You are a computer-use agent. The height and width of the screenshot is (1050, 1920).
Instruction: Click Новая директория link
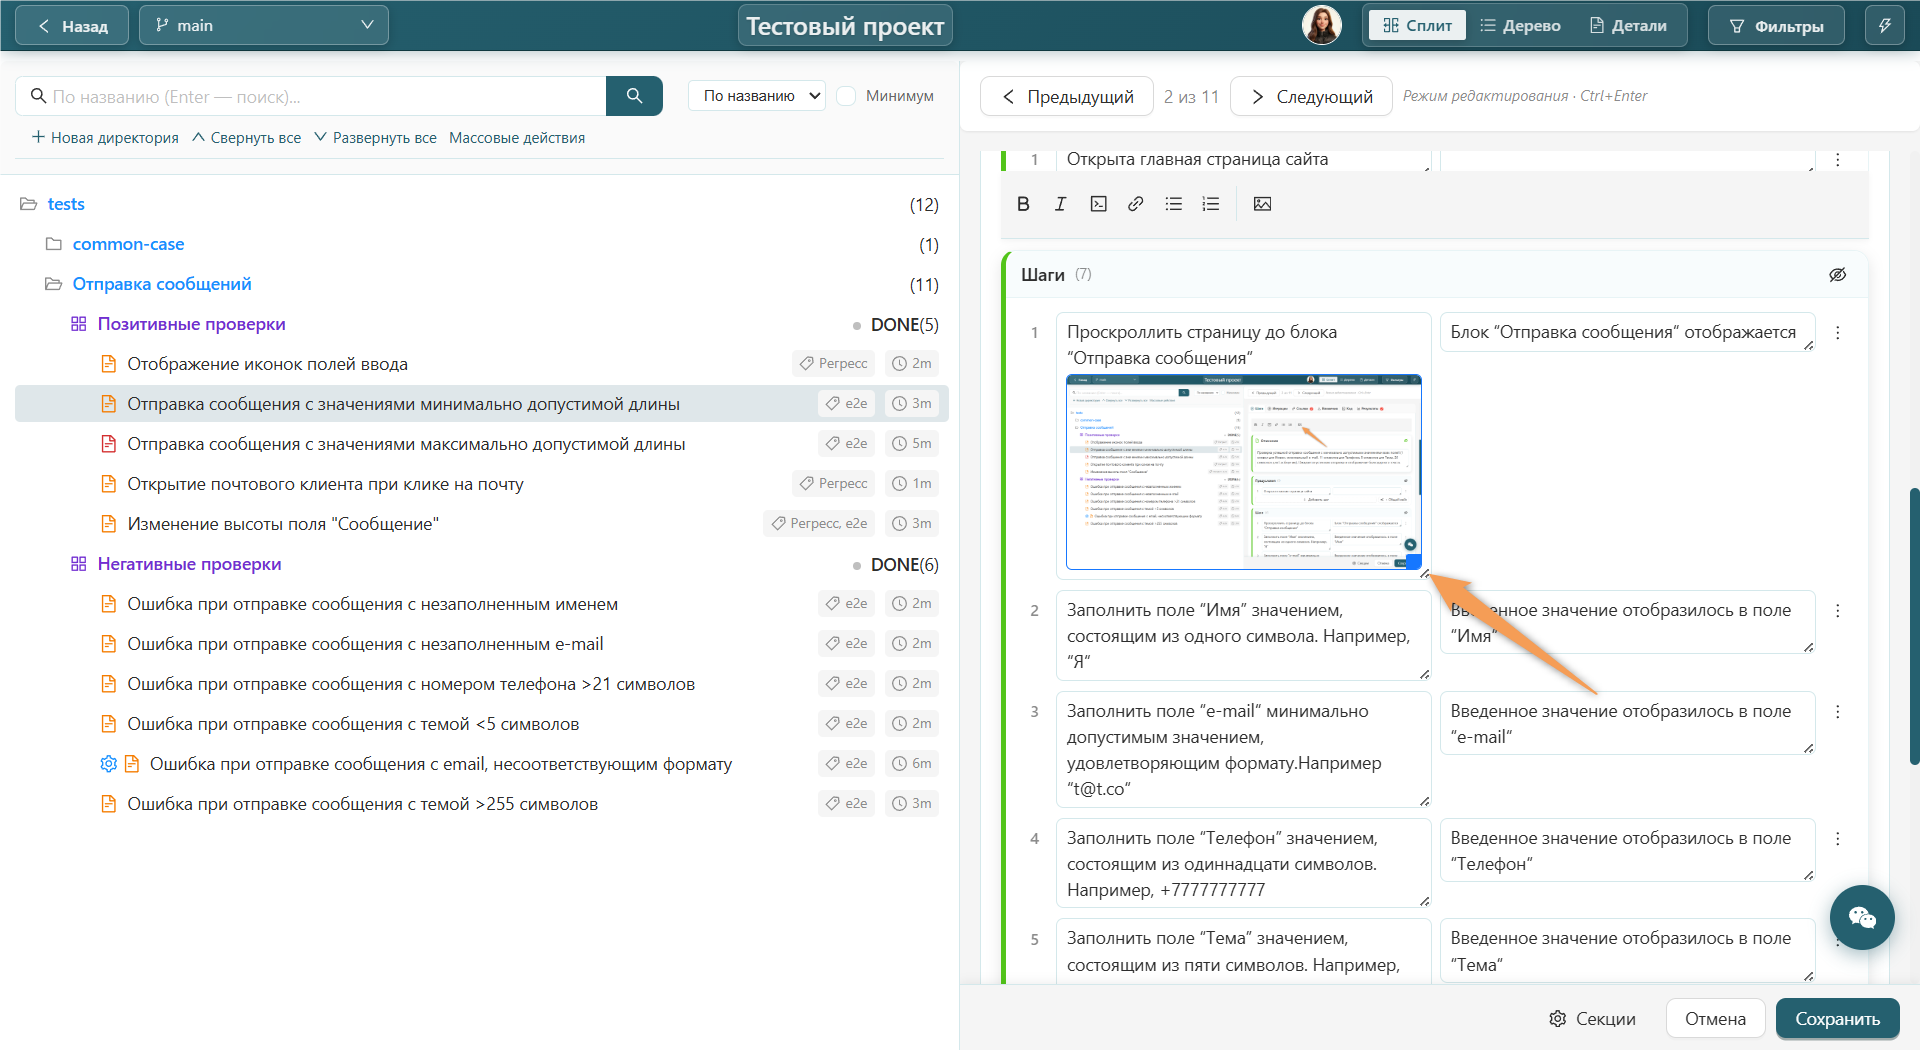pyautogui.click(x=105, y=138)
